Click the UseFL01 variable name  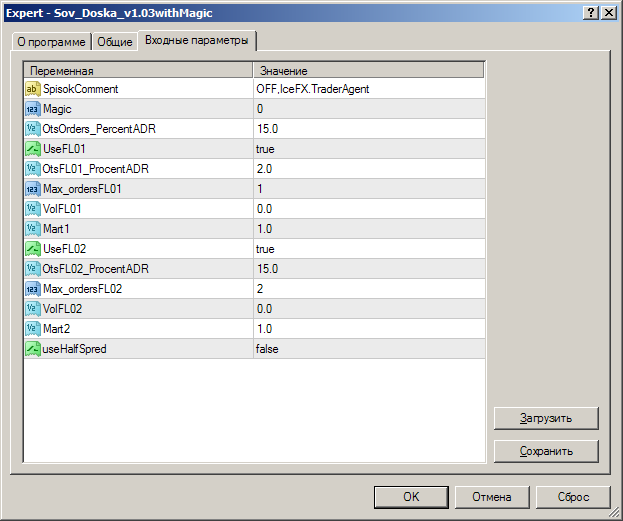point(64,149)
